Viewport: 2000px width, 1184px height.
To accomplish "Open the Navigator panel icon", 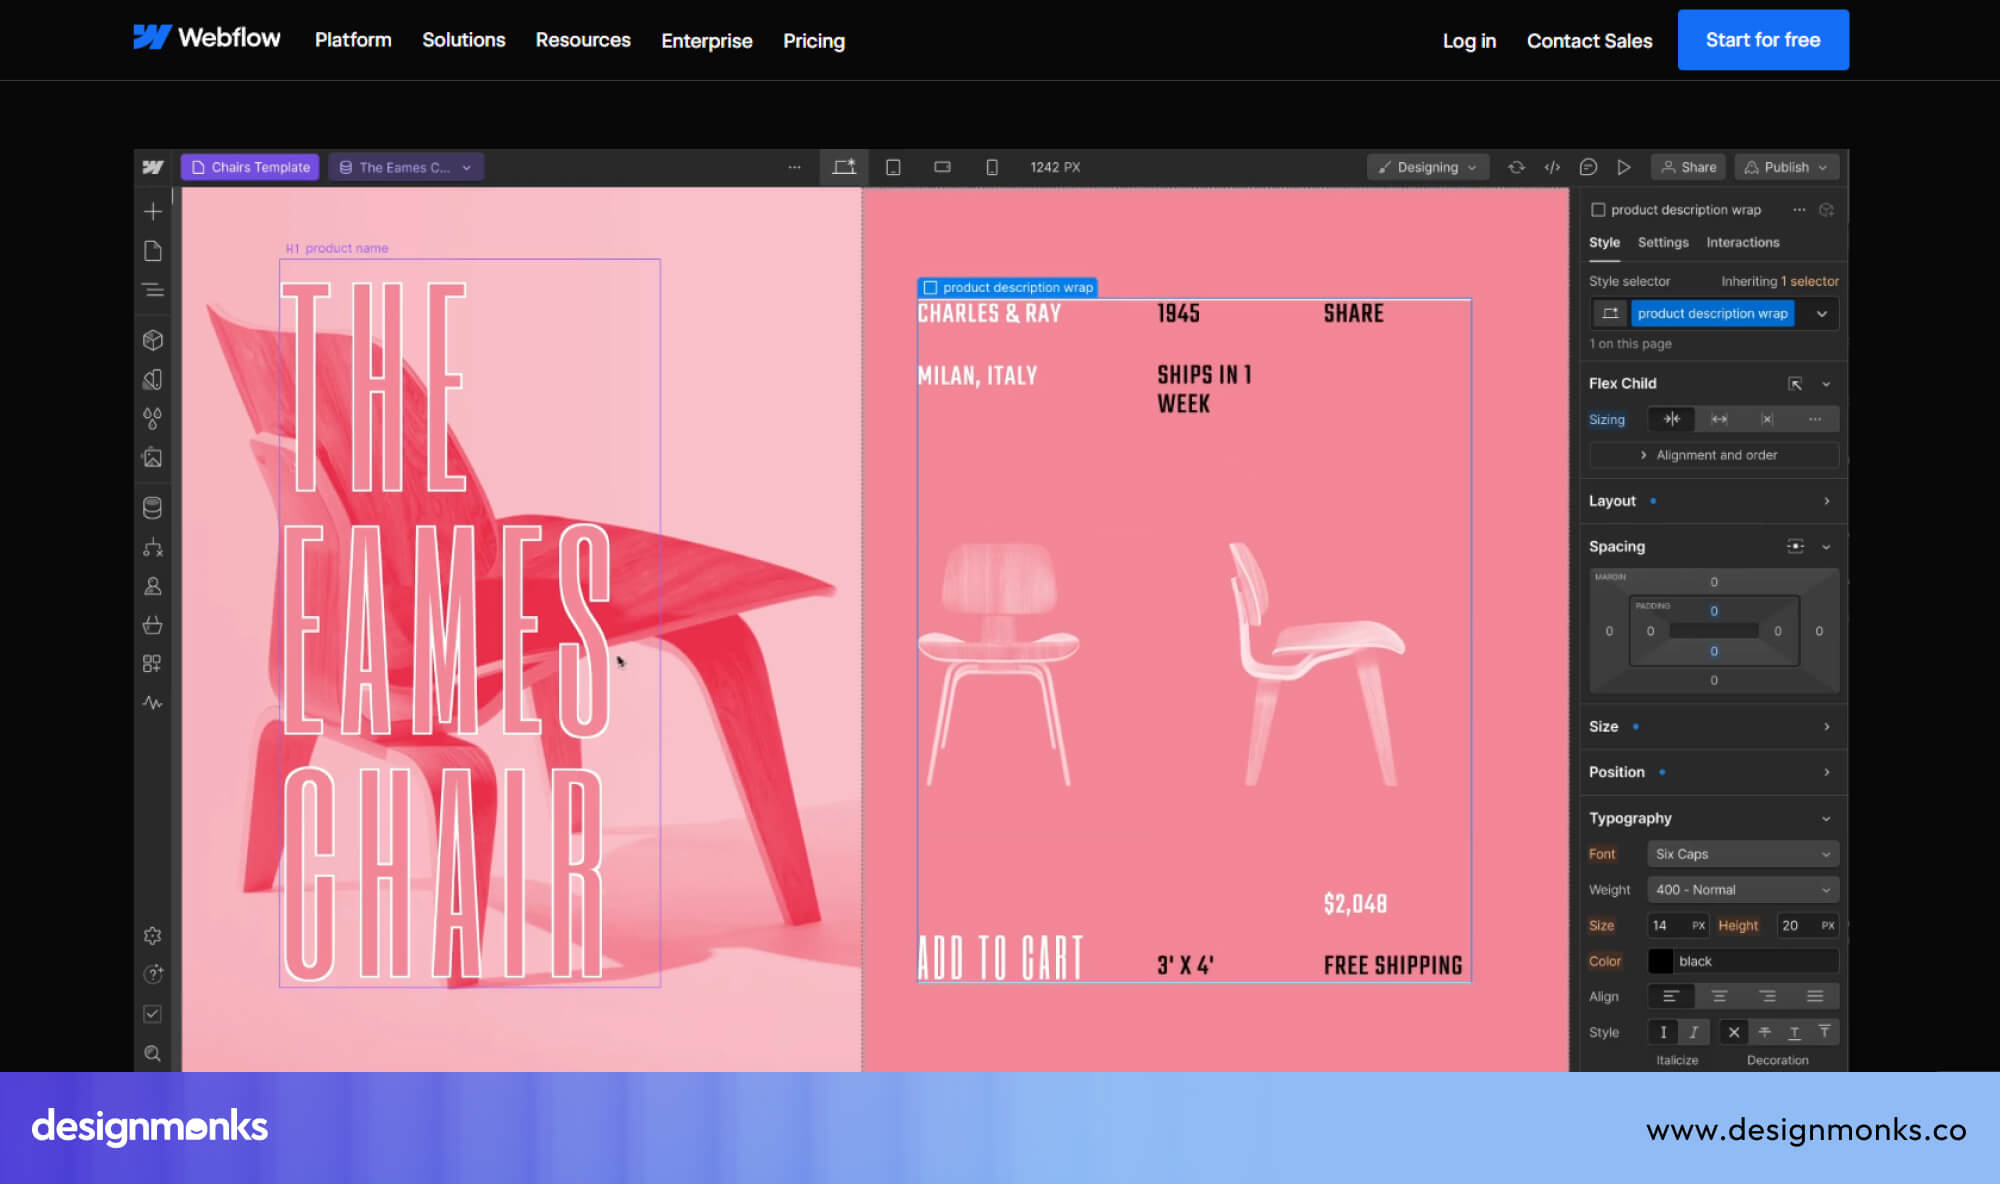I will pyautogui.click(x=153, y=290).
